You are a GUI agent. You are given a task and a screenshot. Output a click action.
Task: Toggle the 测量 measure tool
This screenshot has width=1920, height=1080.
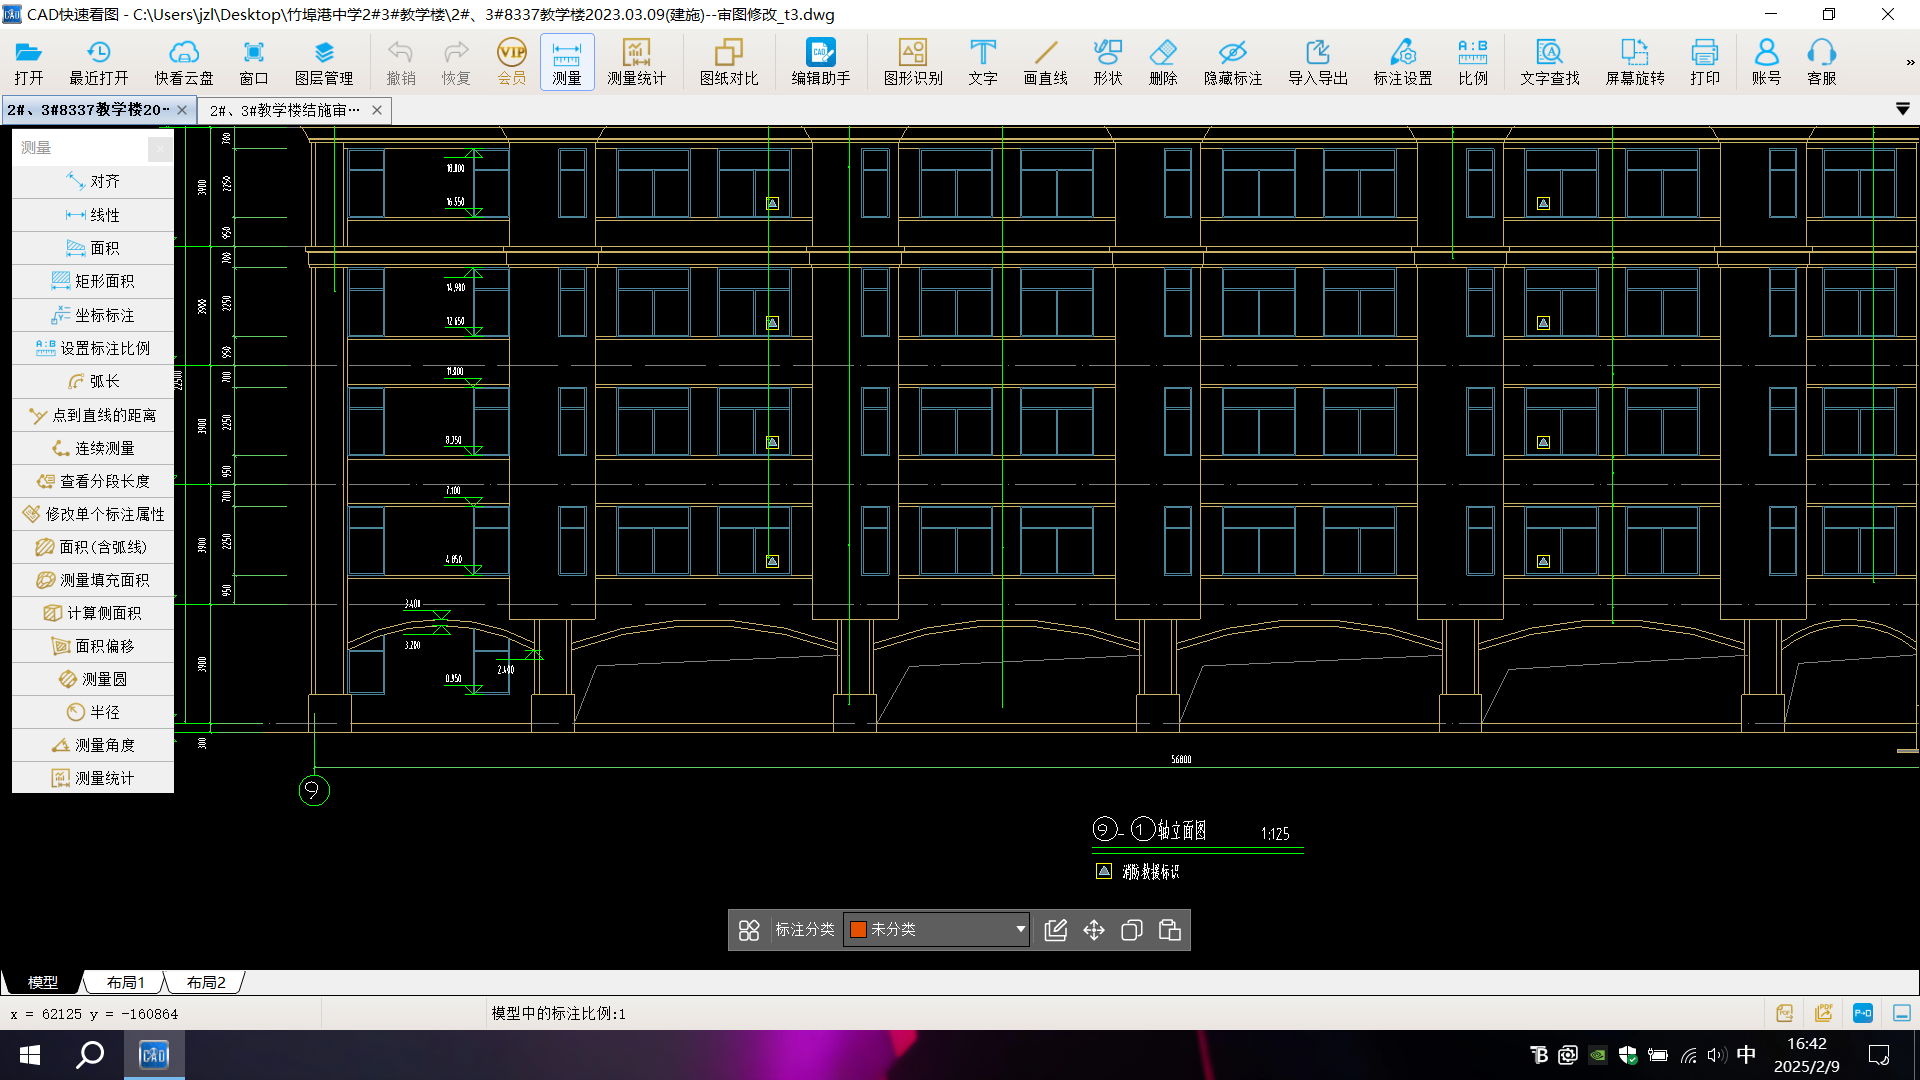pyautogui.click(x=567, y=62)
